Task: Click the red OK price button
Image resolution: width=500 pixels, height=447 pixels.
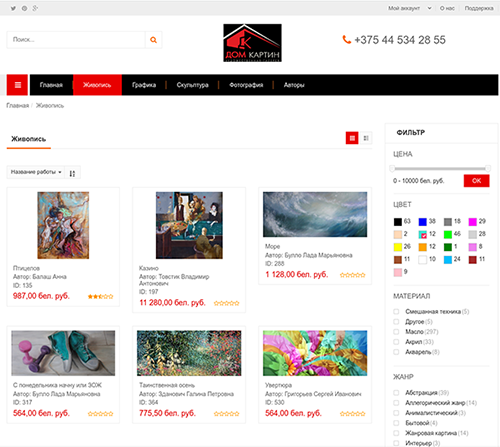Action: tap(477, 181)
